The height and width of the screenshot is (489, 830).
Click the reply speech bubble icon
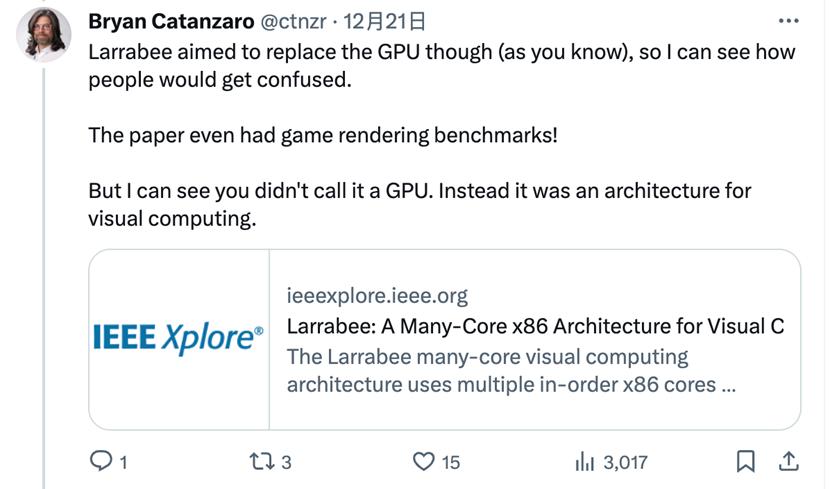click(x=101, y=461)
